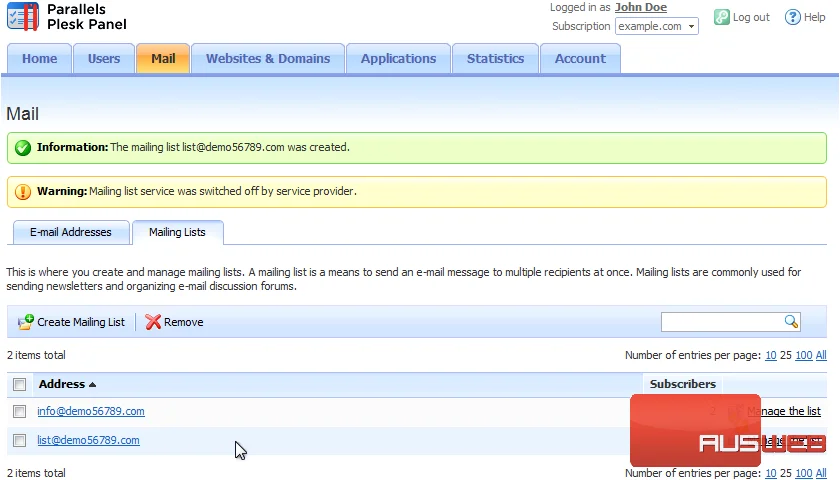Click the John Doe user link
This screenshot has height=480, width=840.
tap(641, 8)
